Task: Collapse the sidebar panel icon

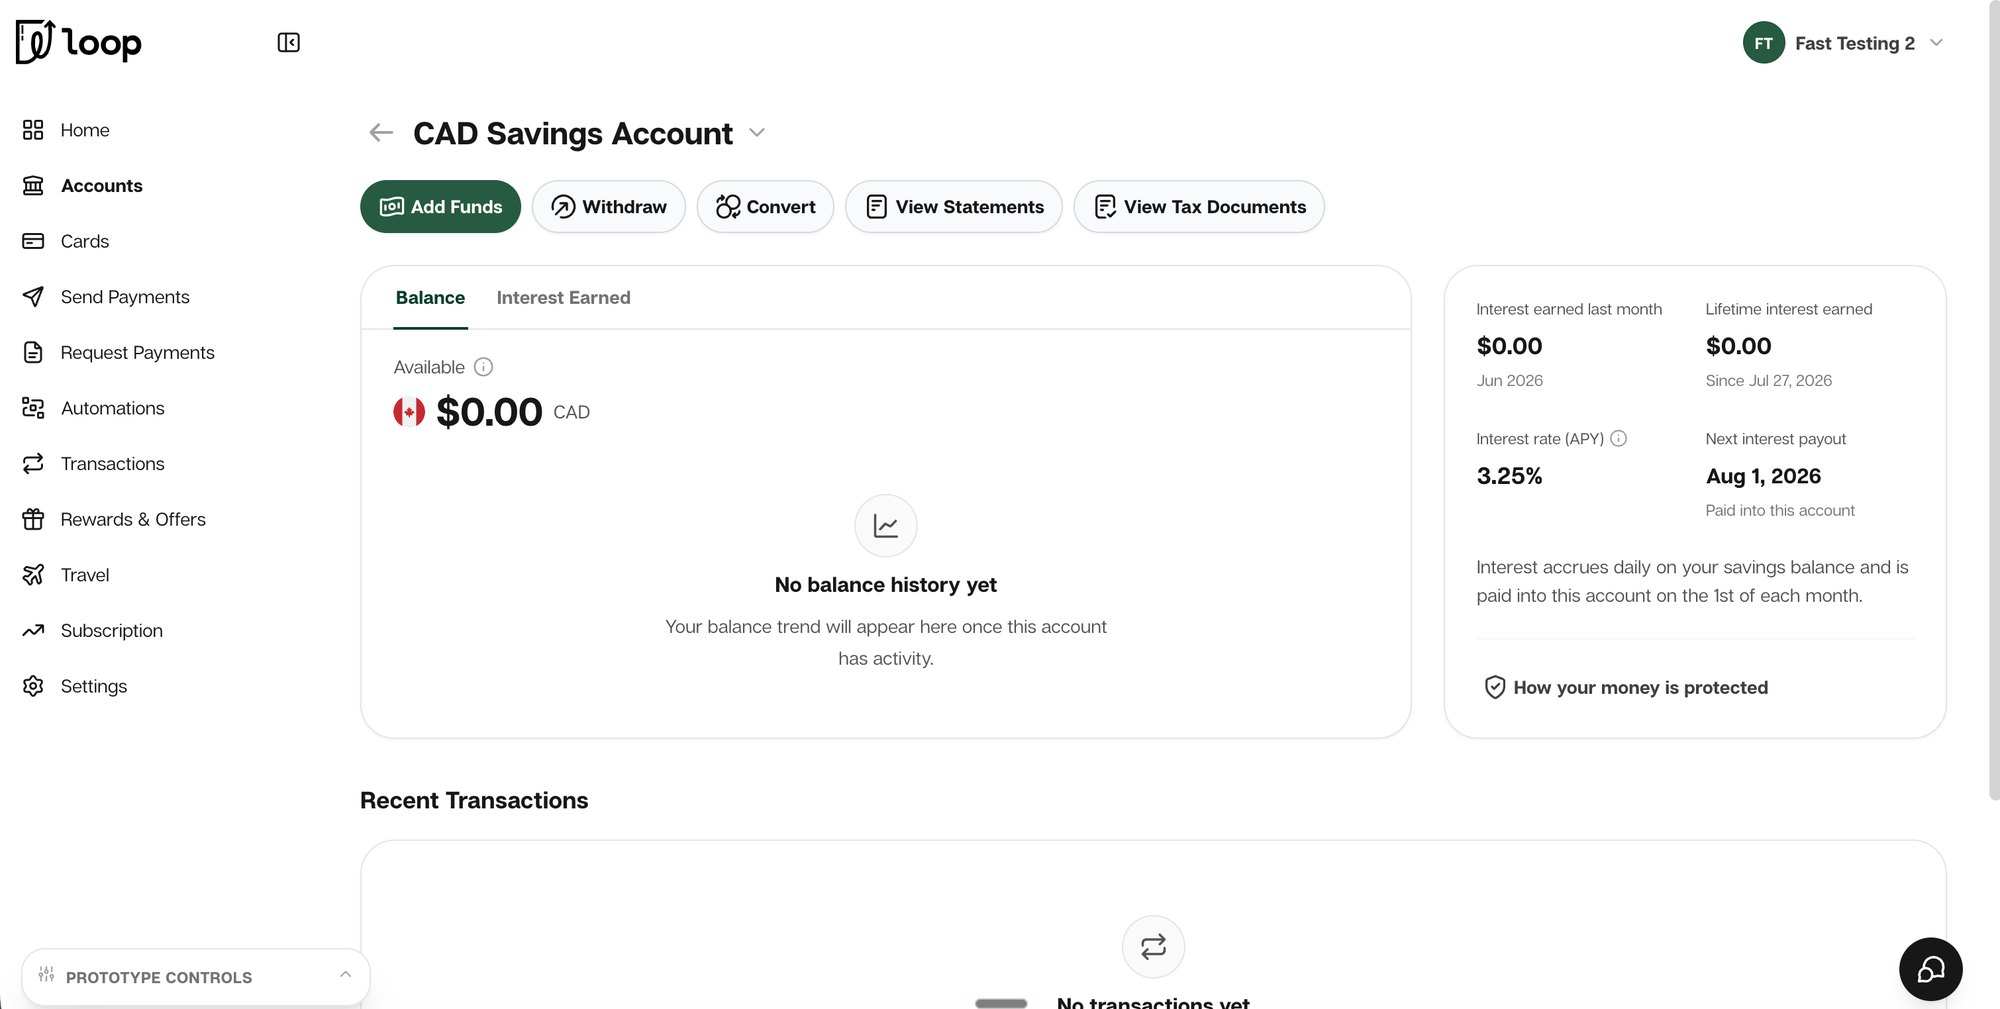Action: pos(288,42)
